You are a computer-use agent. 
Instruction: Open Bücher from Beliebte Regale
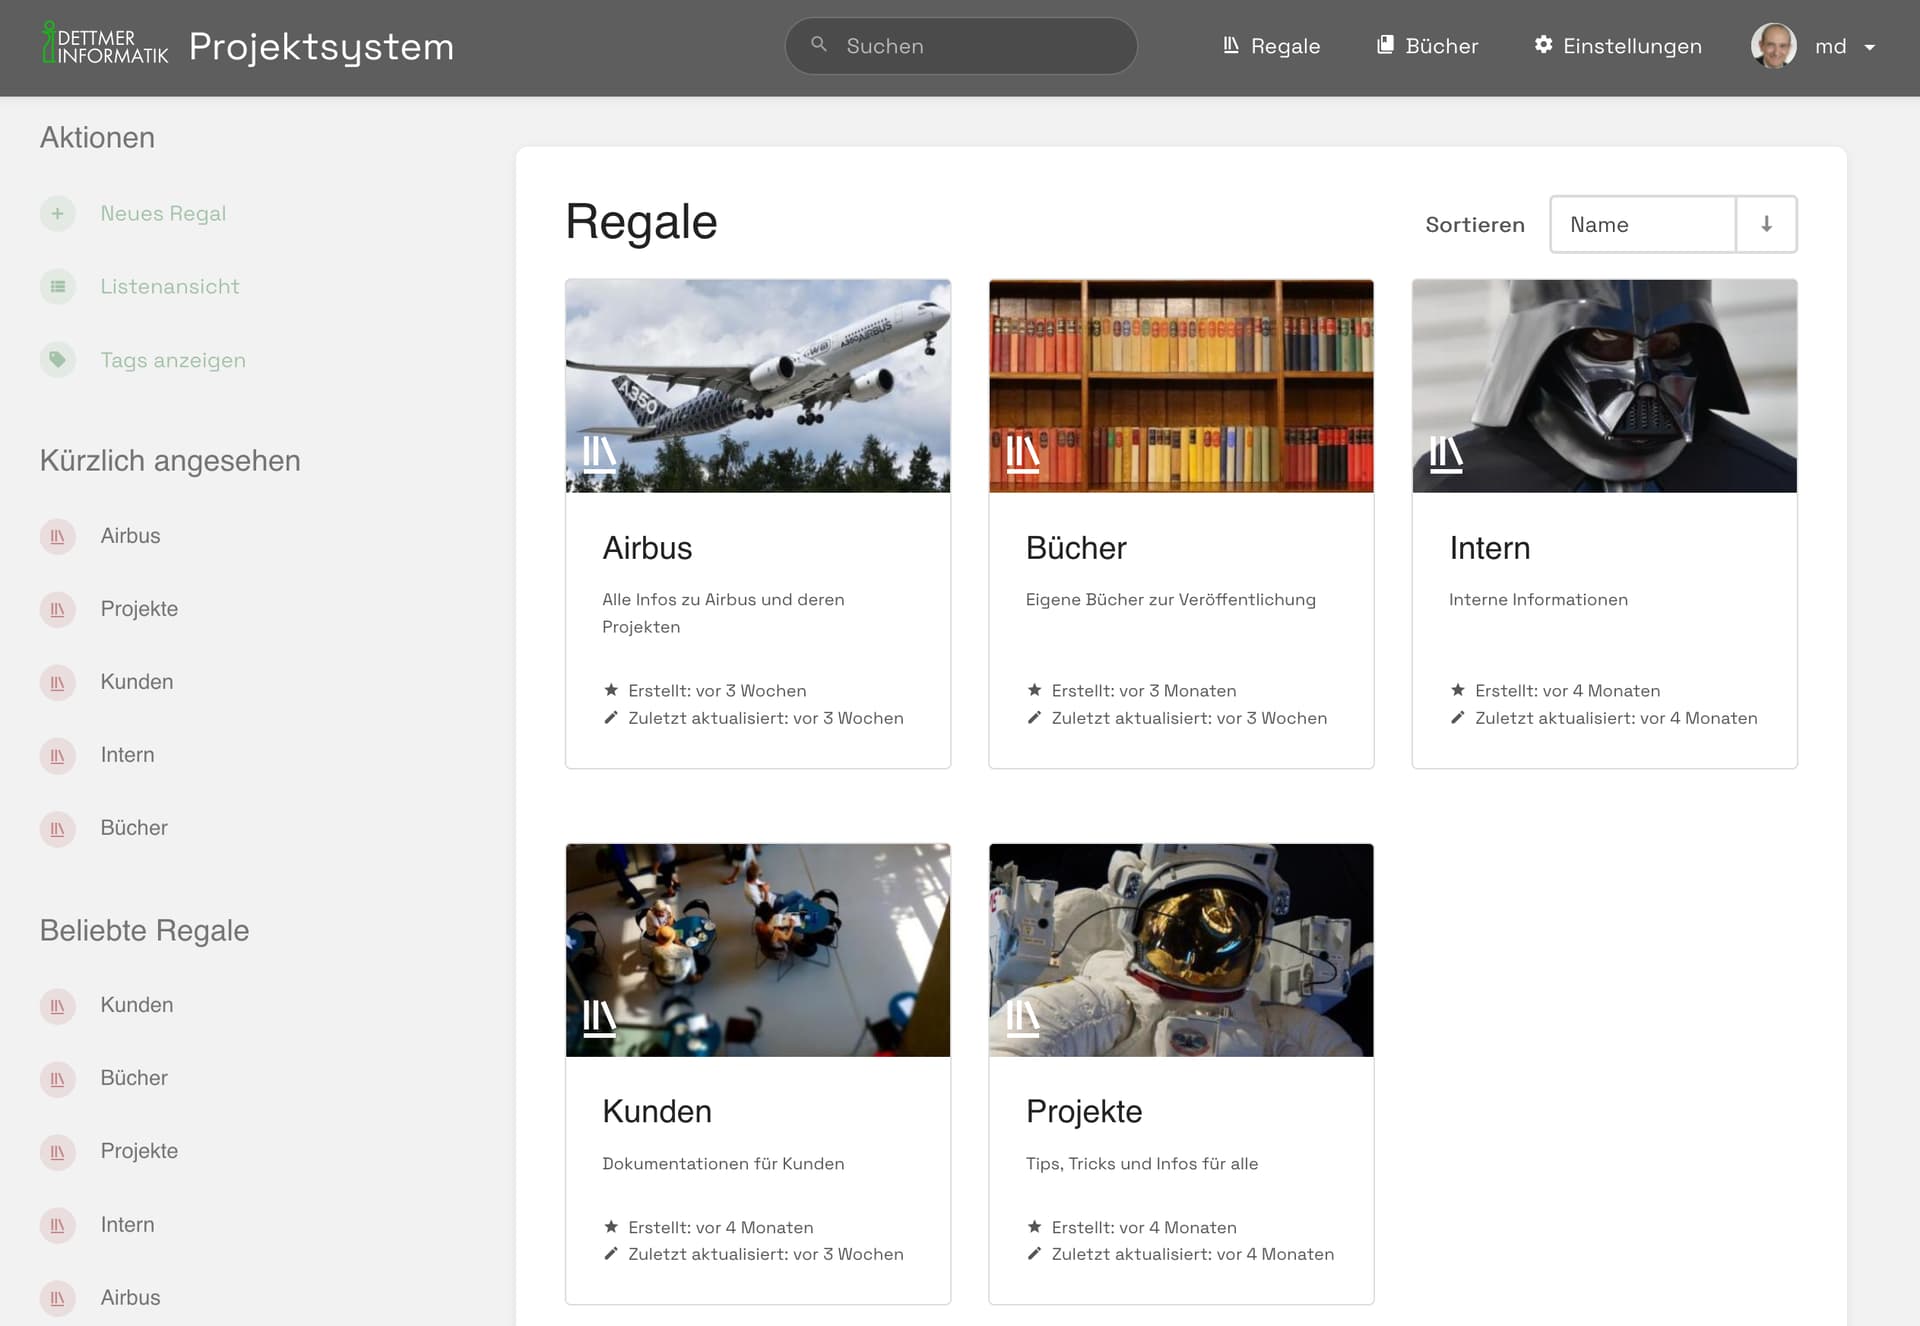(x=134, y=1078)
